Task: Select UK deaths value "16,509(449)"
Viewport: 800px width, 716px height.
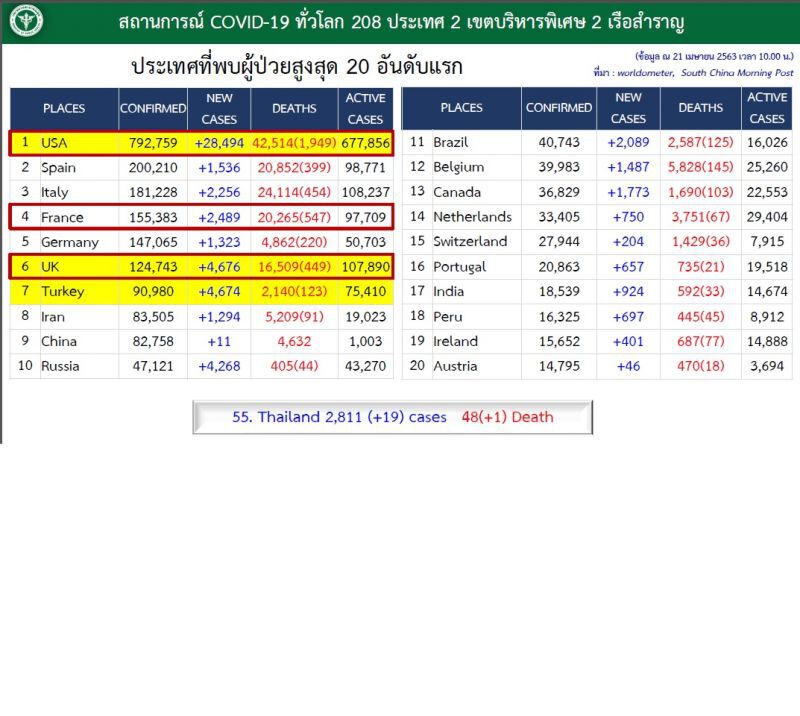Action: point(294,267)
